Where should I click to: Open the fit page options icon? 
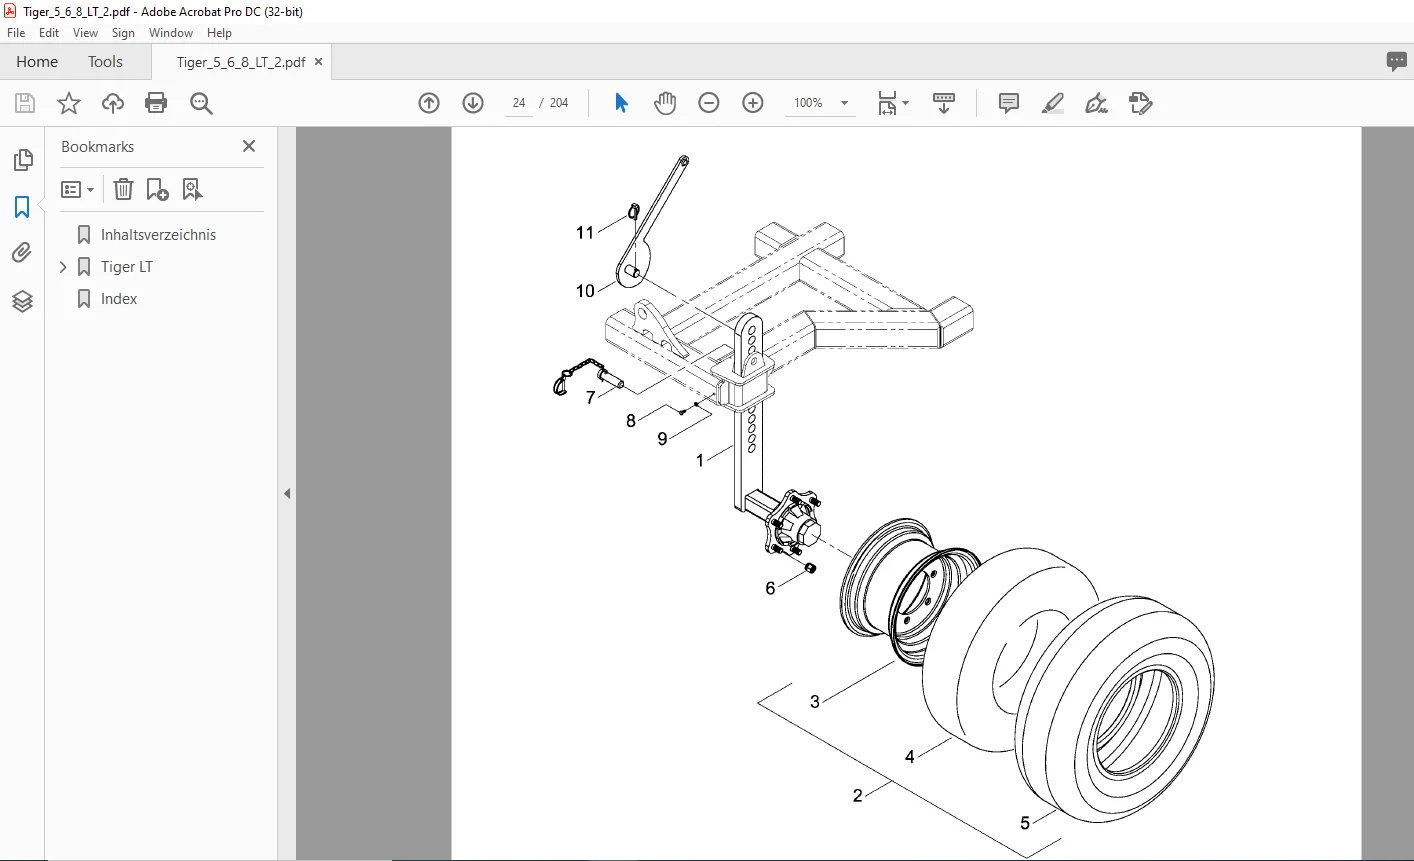(892, 103)
